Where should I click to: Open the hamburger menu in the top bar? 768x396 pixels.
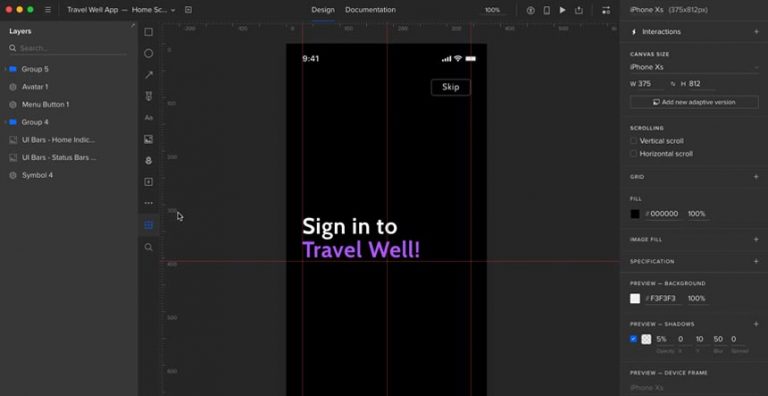[x=48, y=10]
